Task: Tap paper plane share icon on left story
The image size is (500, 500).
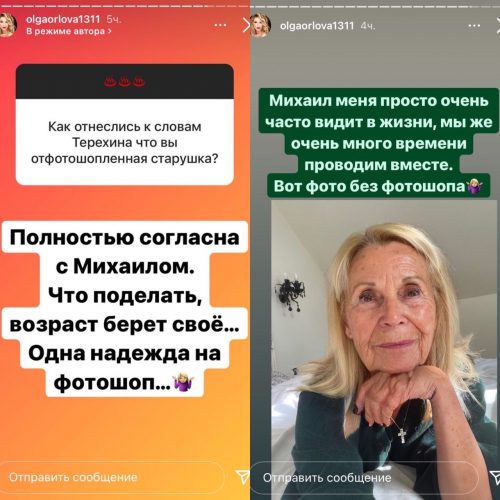Action: [242, 477]
